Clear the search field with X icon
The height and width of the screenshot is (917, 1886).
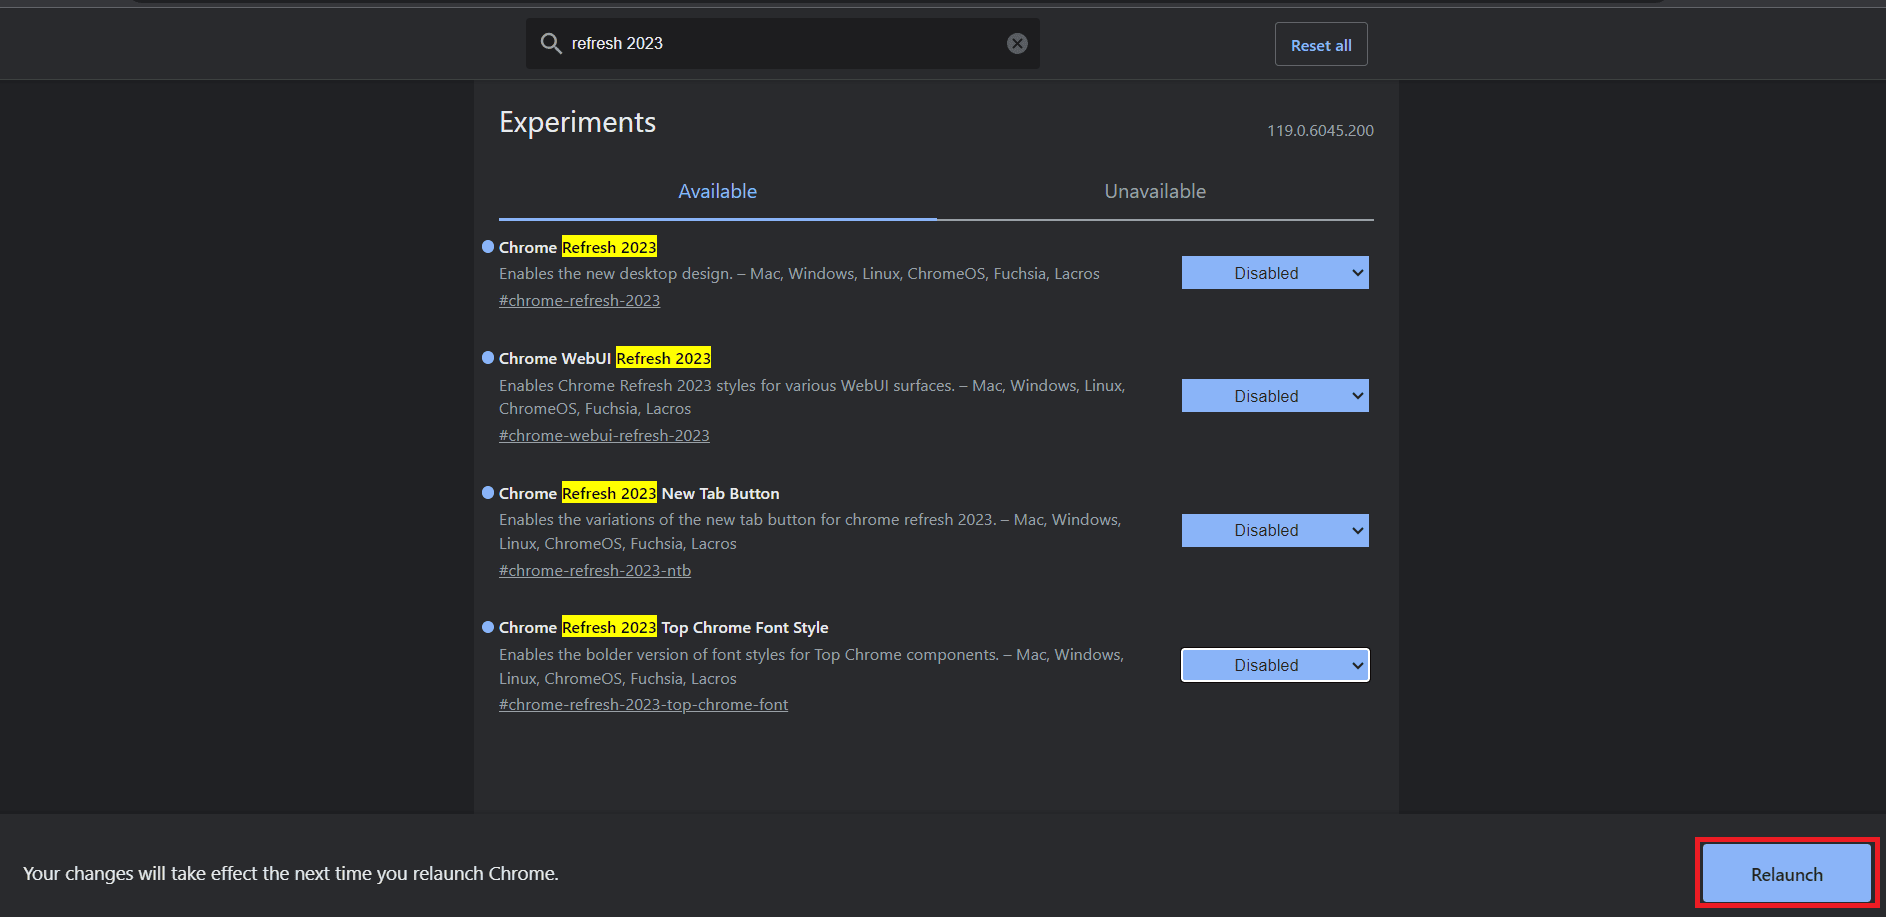click(1017, 43)
